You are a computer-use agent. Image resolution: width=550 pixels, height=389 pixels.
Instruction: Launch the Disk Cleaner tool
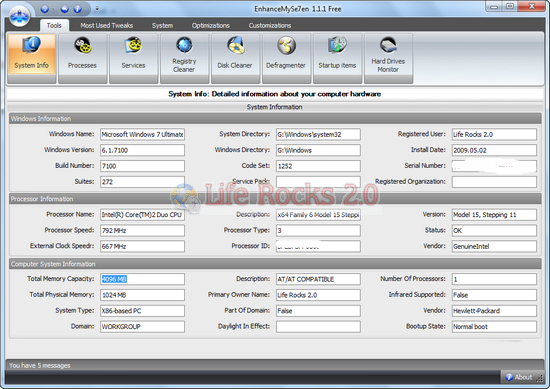[x=235, y=59]
